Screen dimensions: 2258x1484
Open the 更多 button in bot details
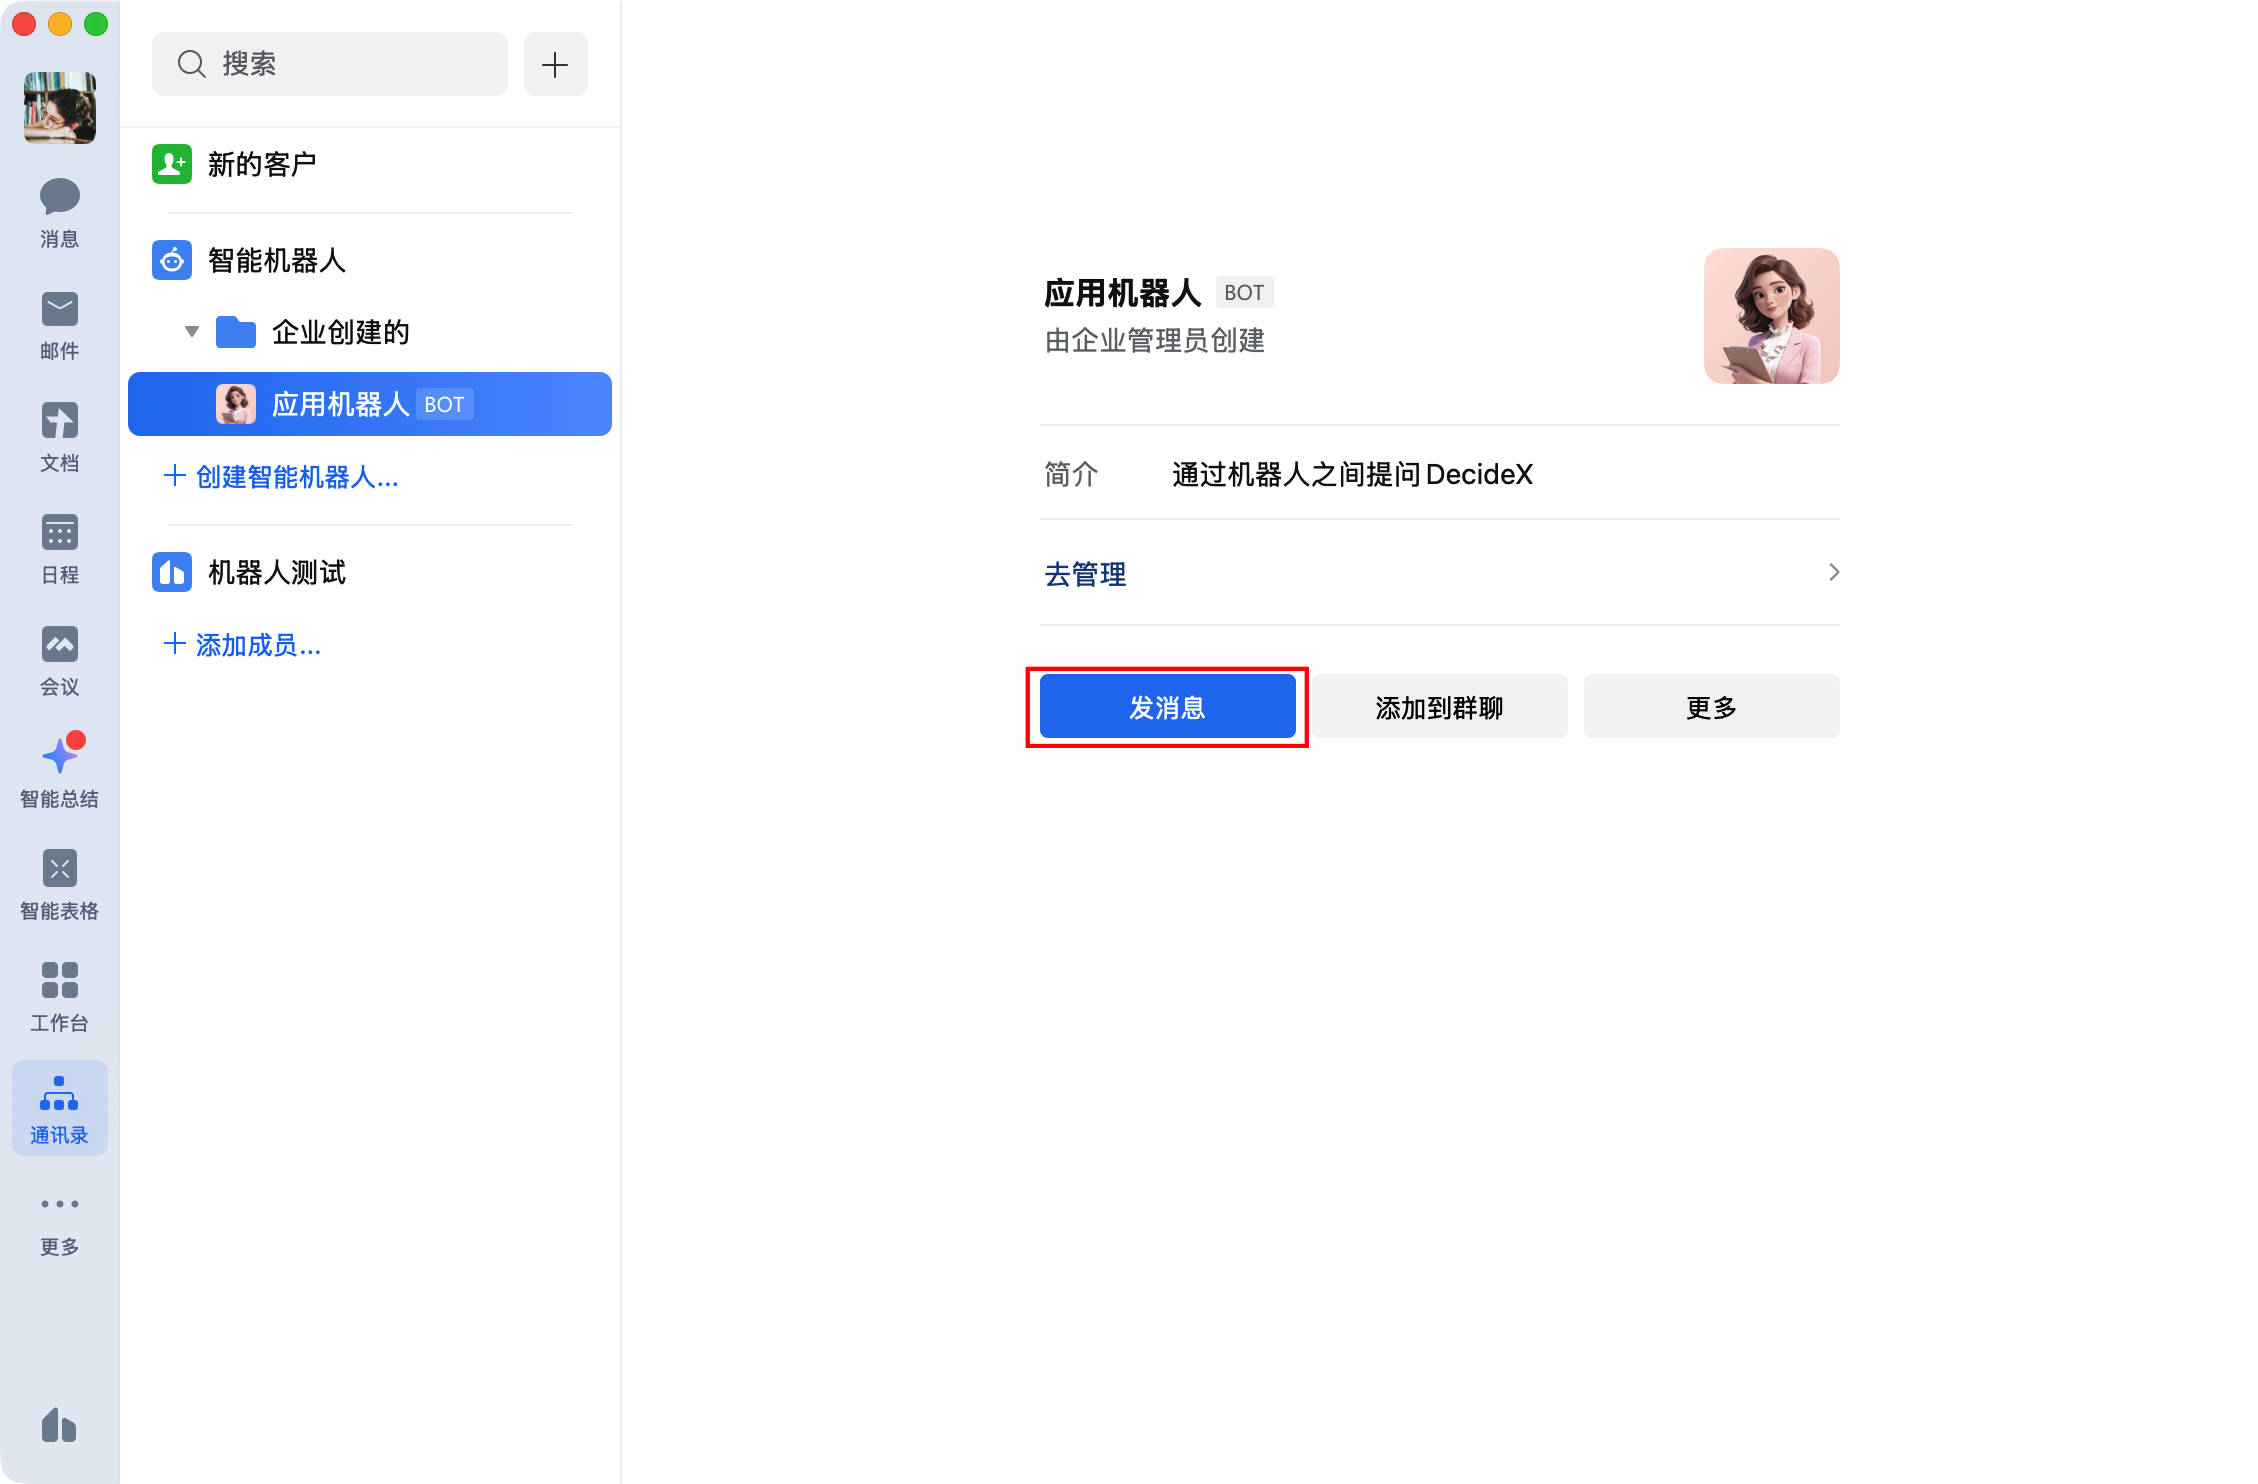pos(1711,707)
